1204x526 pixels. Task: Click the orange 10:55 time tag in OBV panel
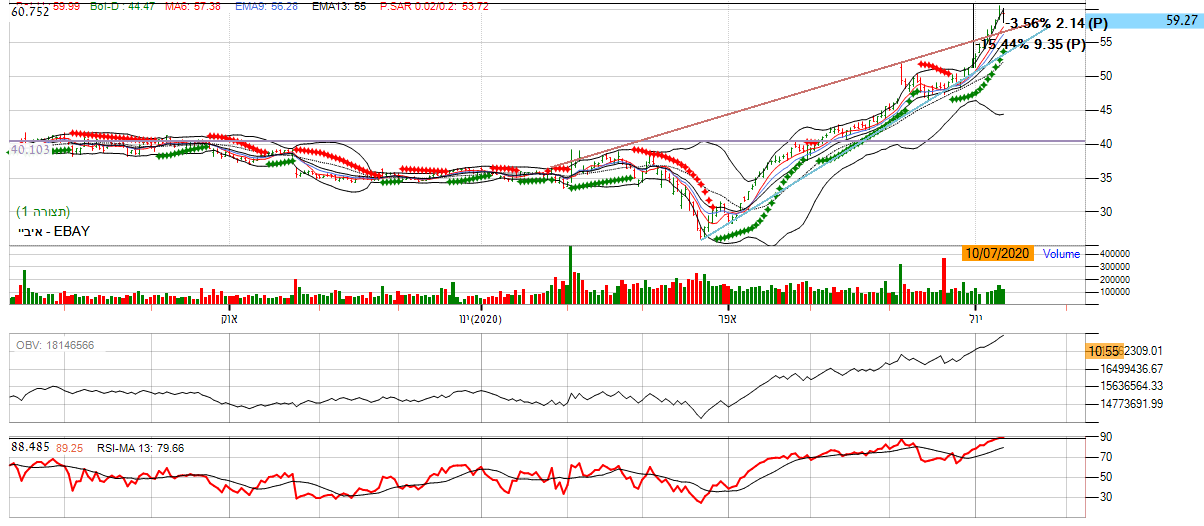(x=1104, y=351)
